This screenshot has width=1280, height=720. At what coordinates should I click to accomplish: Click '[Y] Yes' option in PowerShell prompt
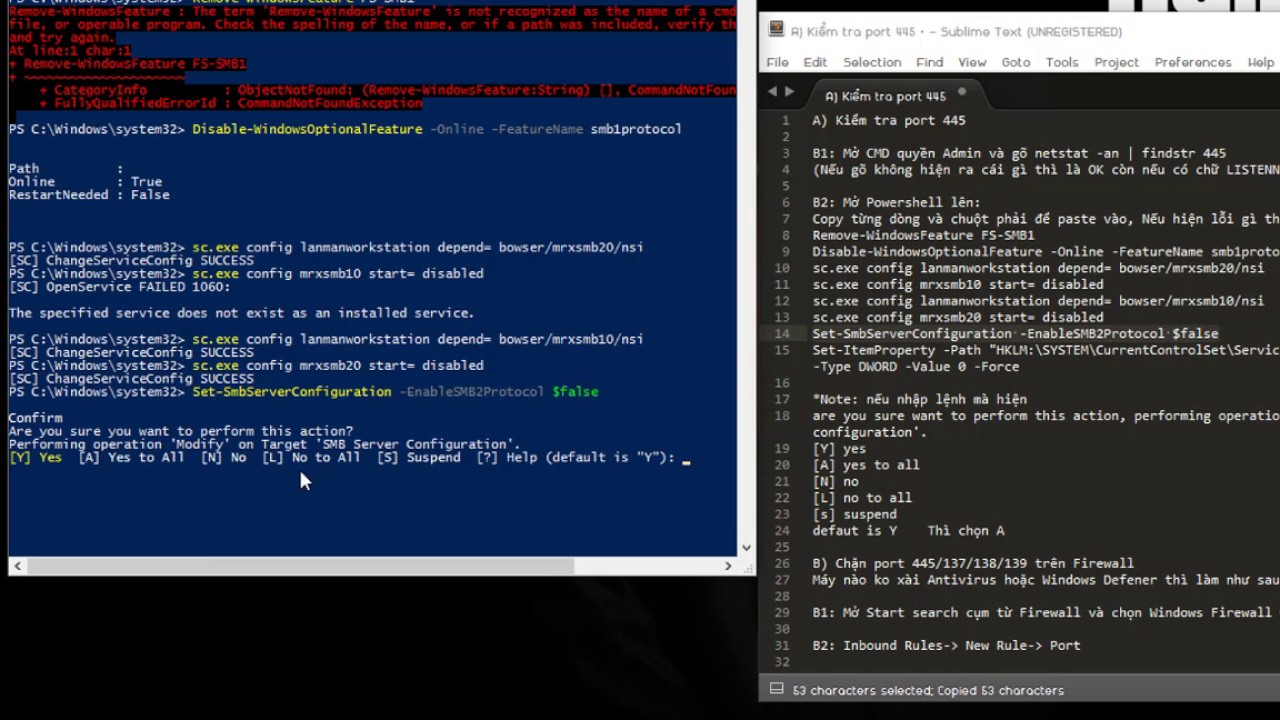click(35, 457)
